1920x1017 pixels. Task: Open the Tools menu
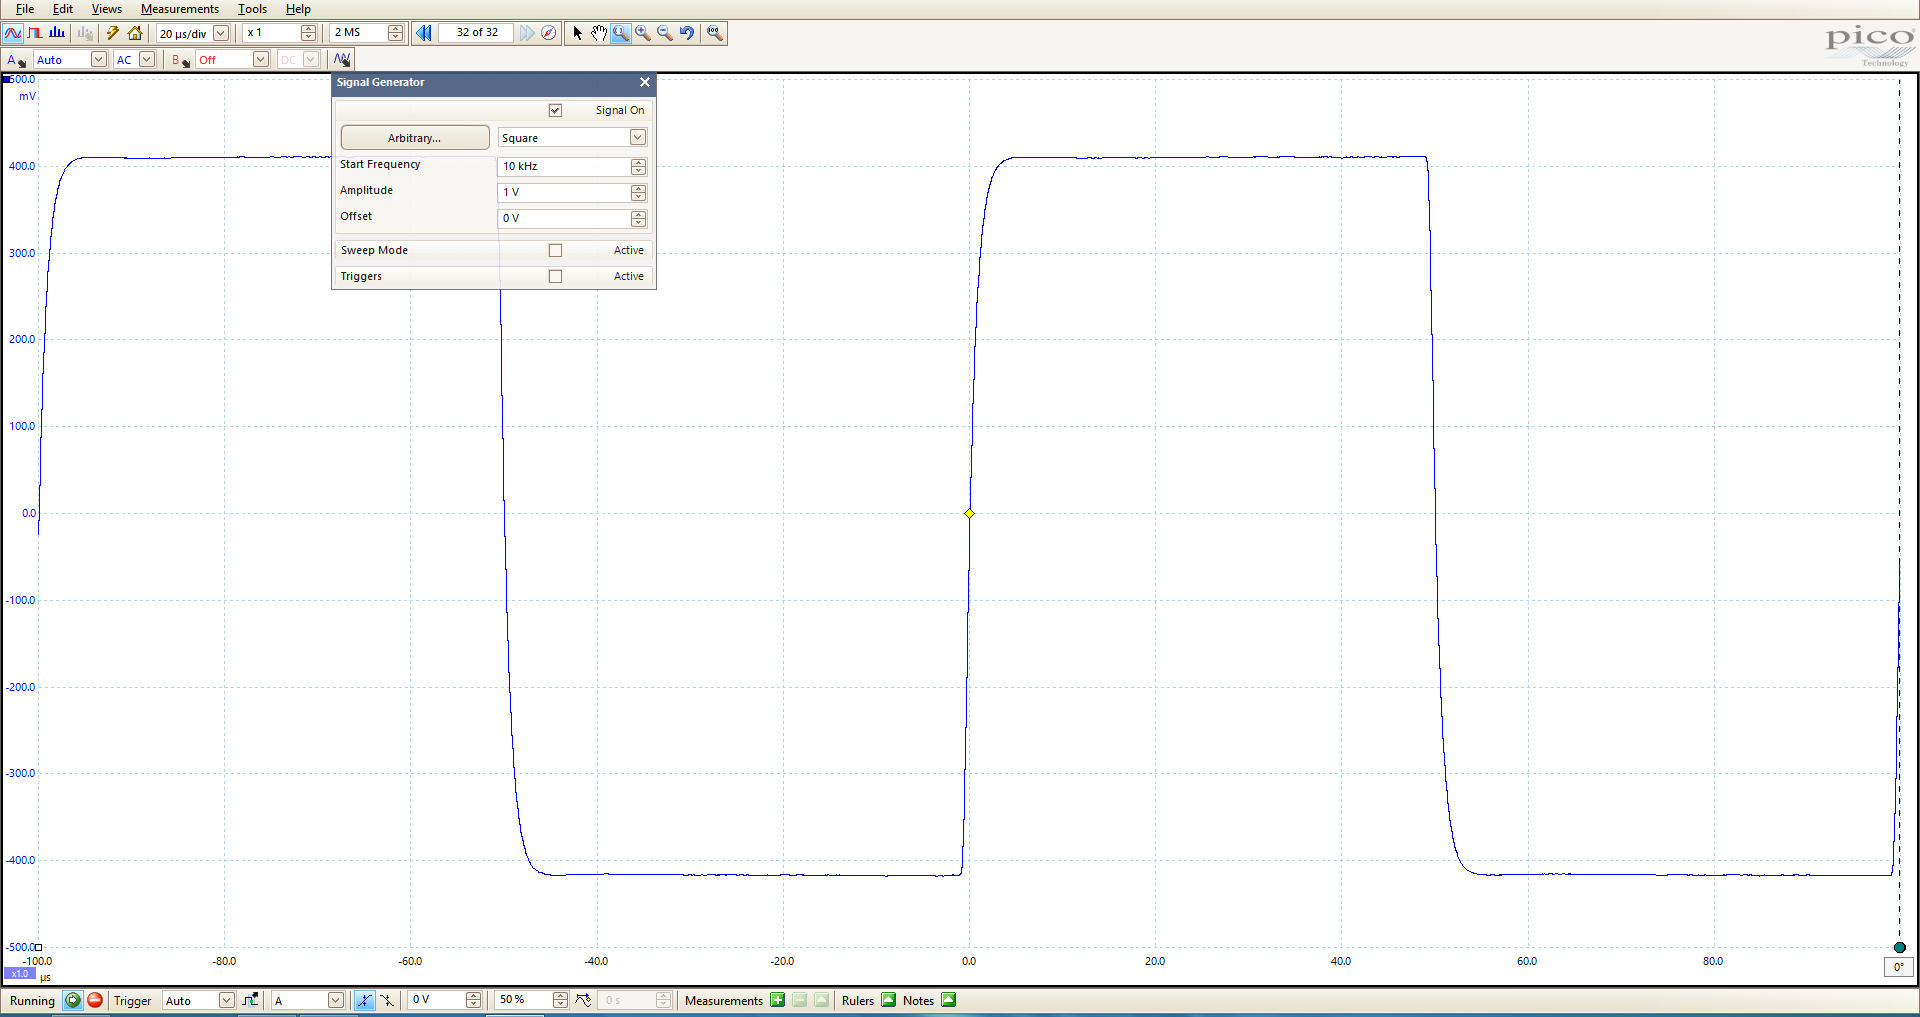click(253, 9)
